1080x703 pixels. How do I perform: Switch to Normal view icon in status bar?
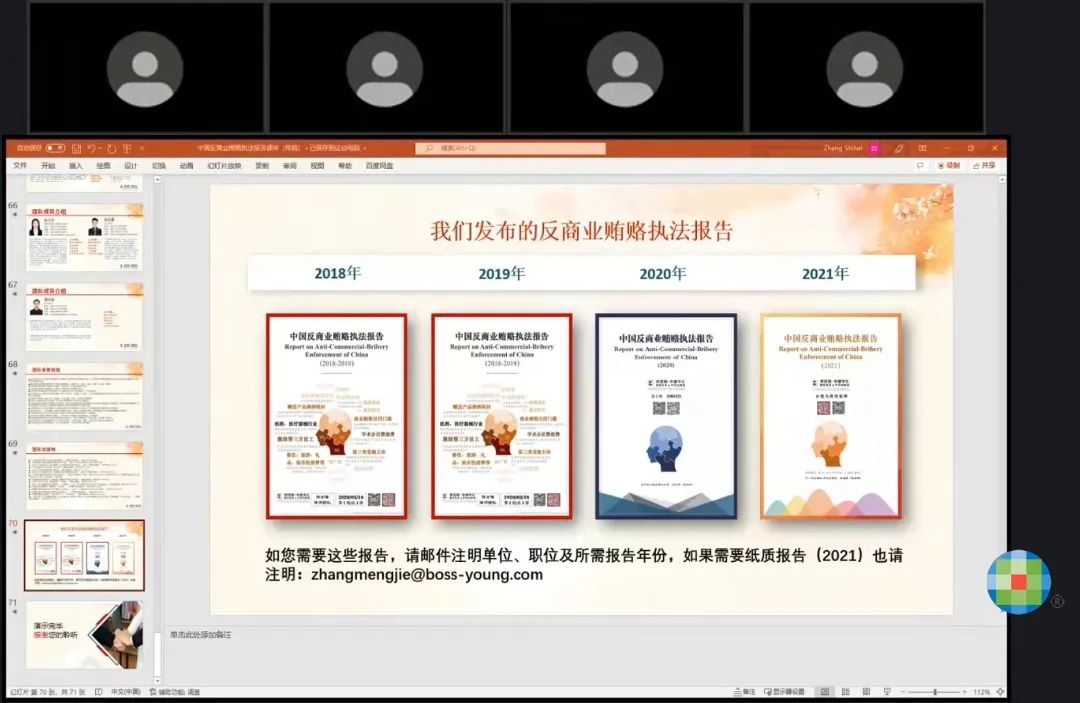click(825, 691)
